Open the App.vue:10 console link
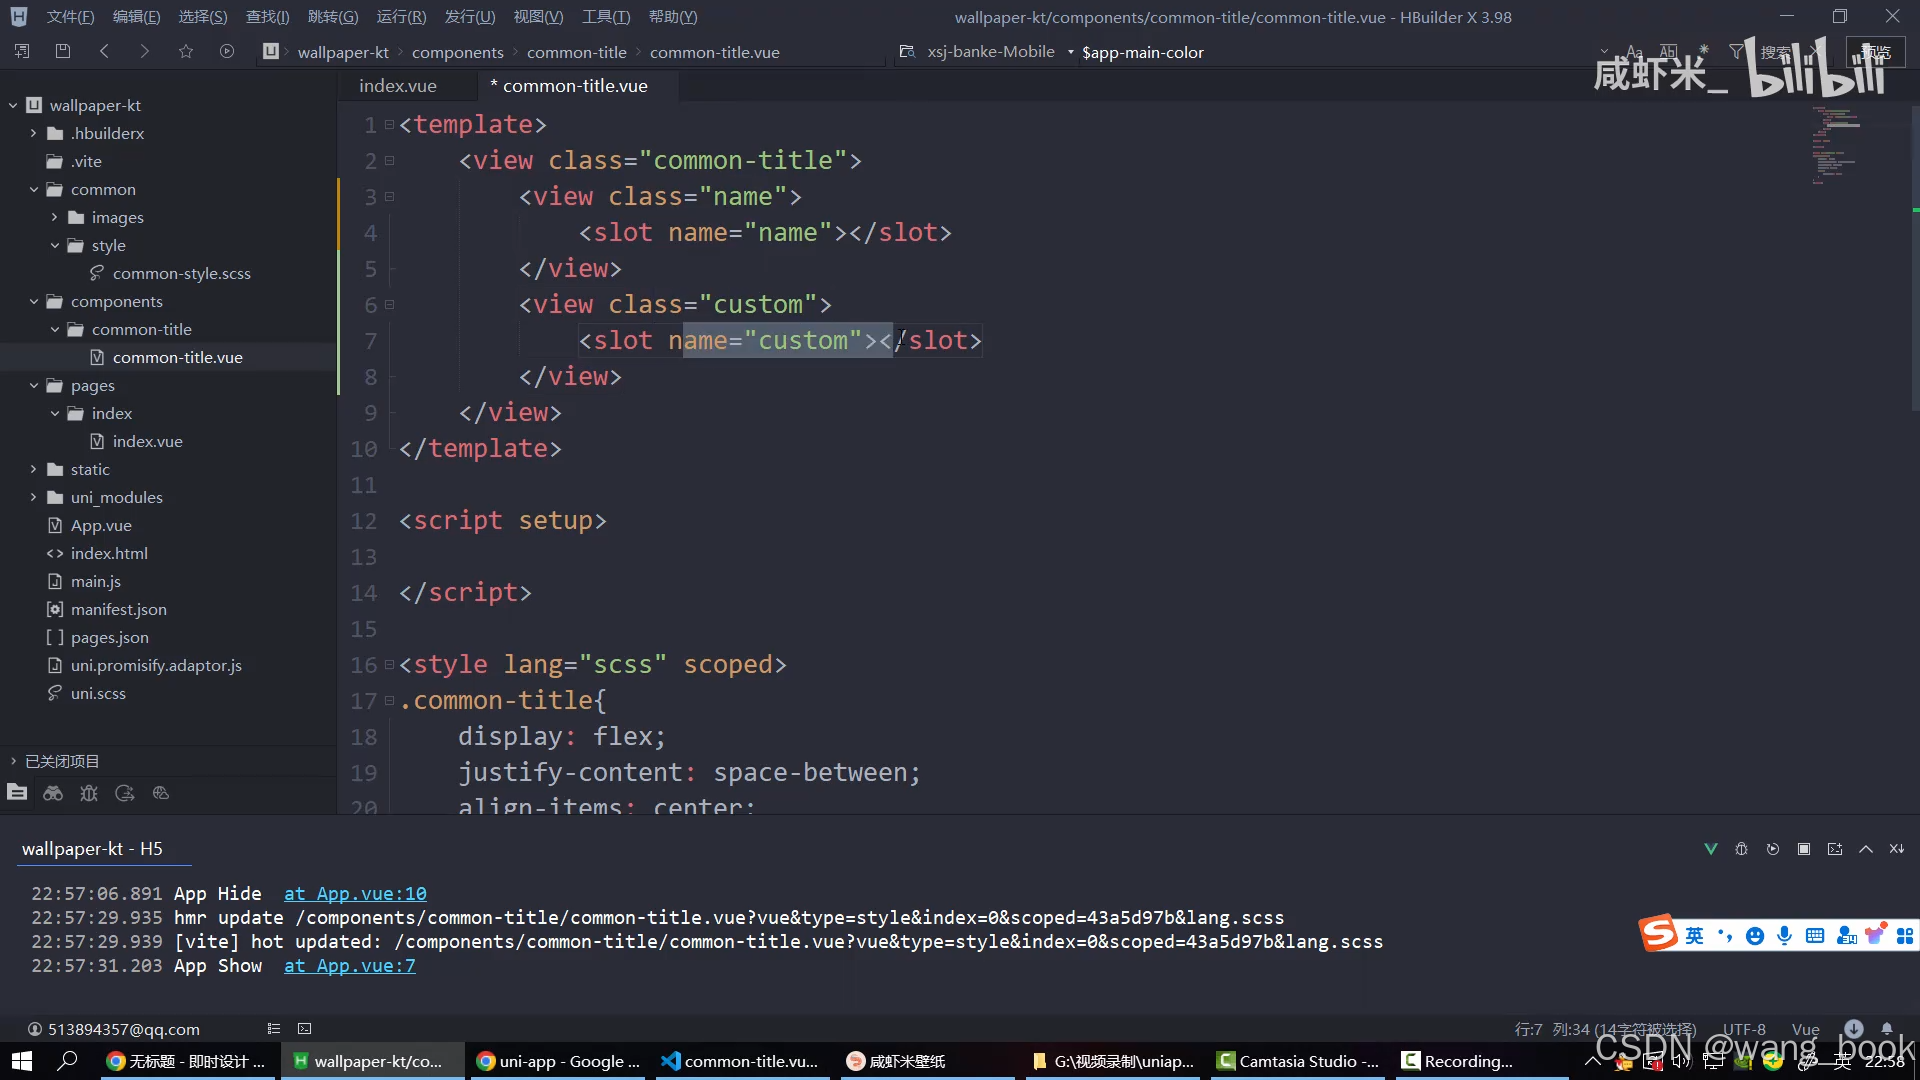Viewport: 1920px width, 1080px height. tap(355, 893)
